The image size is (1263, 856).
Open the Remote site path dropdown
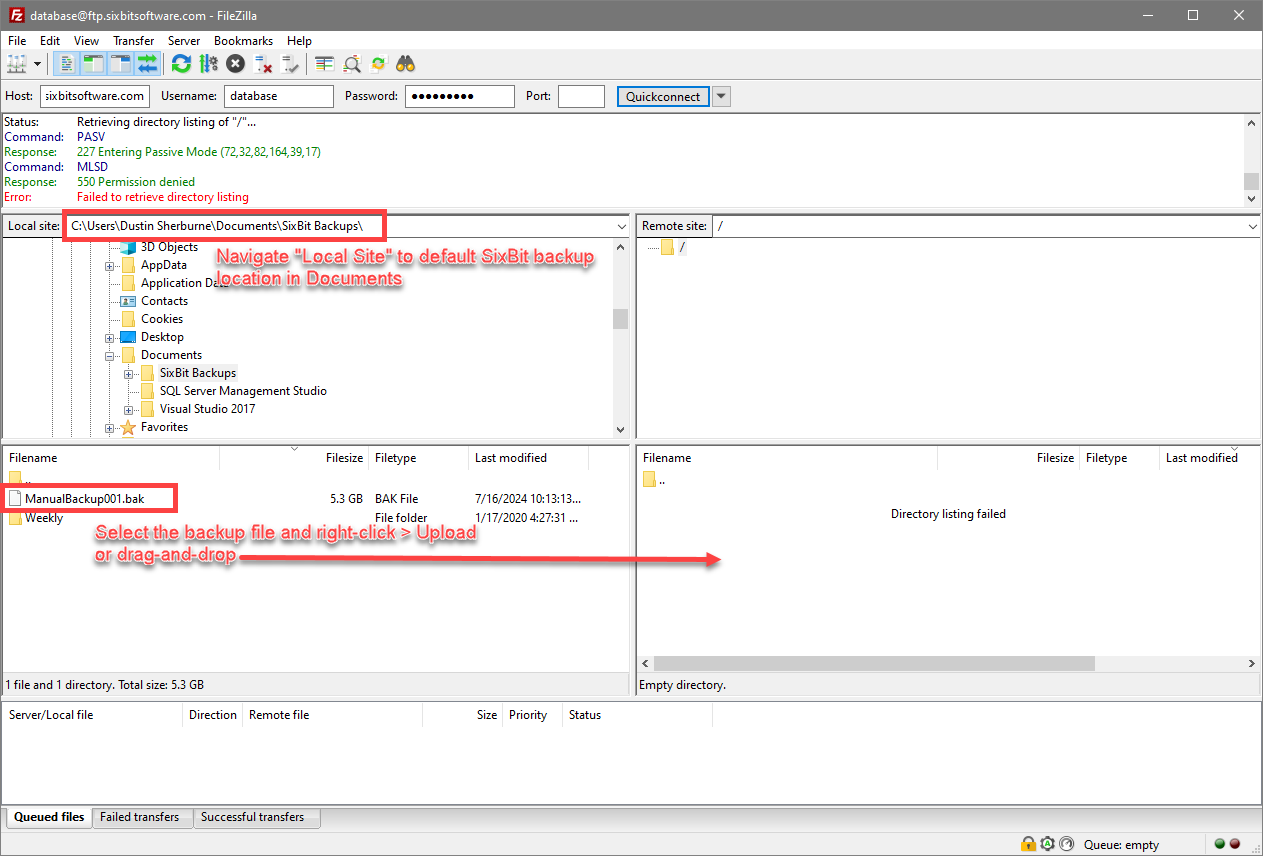1252,227
